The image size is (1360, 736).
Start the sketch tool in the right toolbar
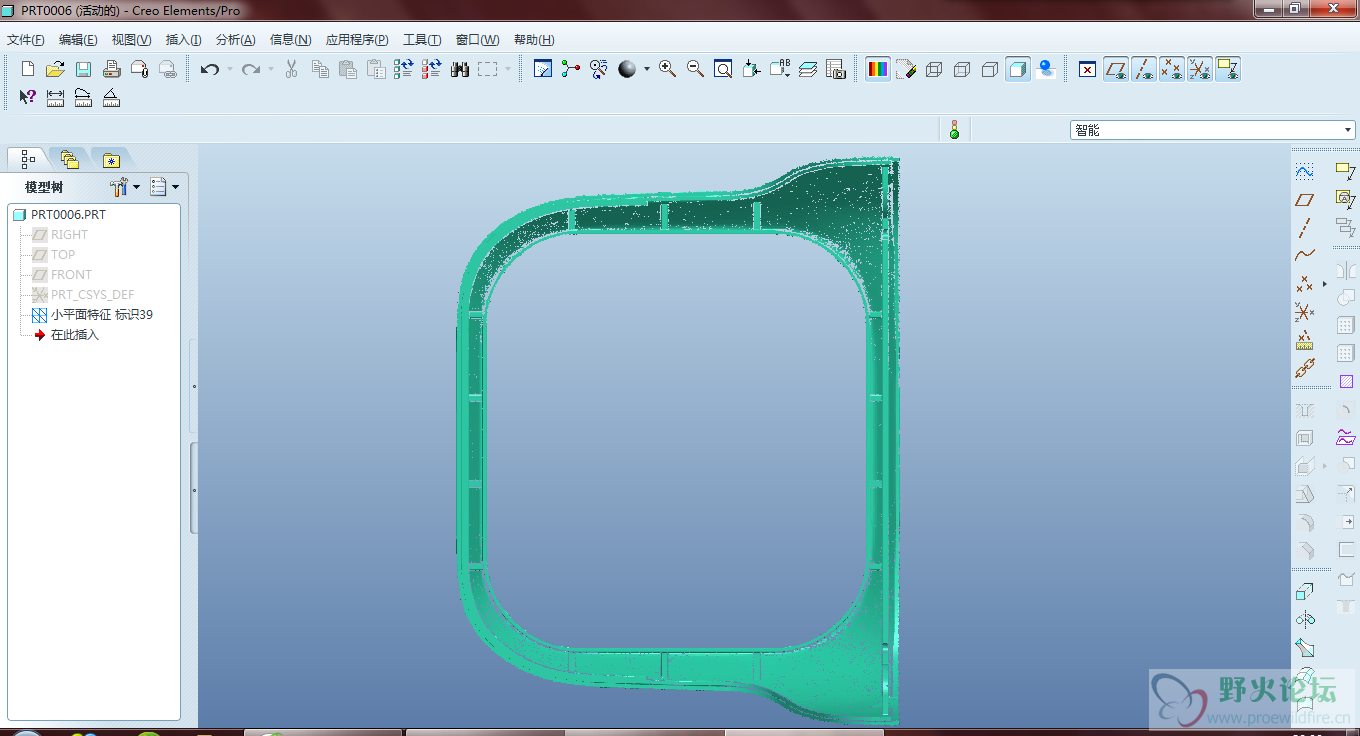tap(1304, 171)
